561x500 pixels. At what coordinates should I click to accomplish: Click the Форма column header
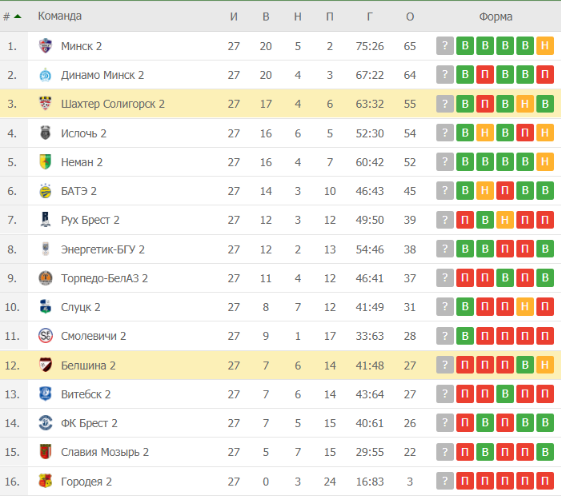(x=496, y=16)
